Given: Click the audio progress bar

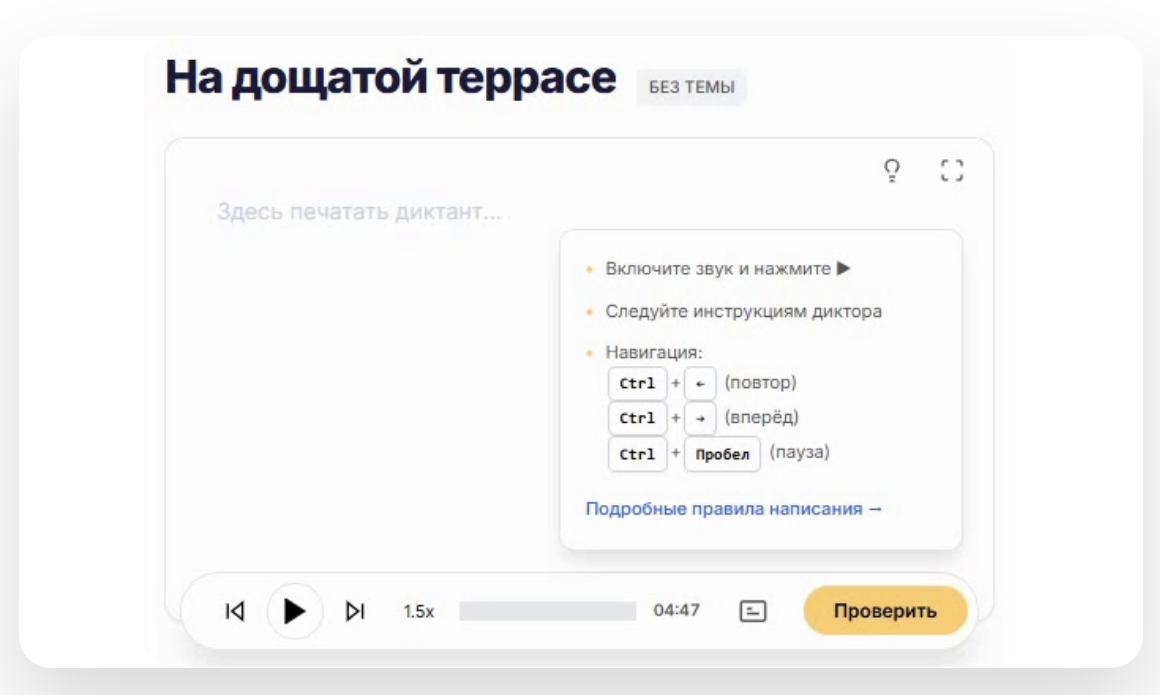Looking at the screenshot, I should click(x=547, y=611).
